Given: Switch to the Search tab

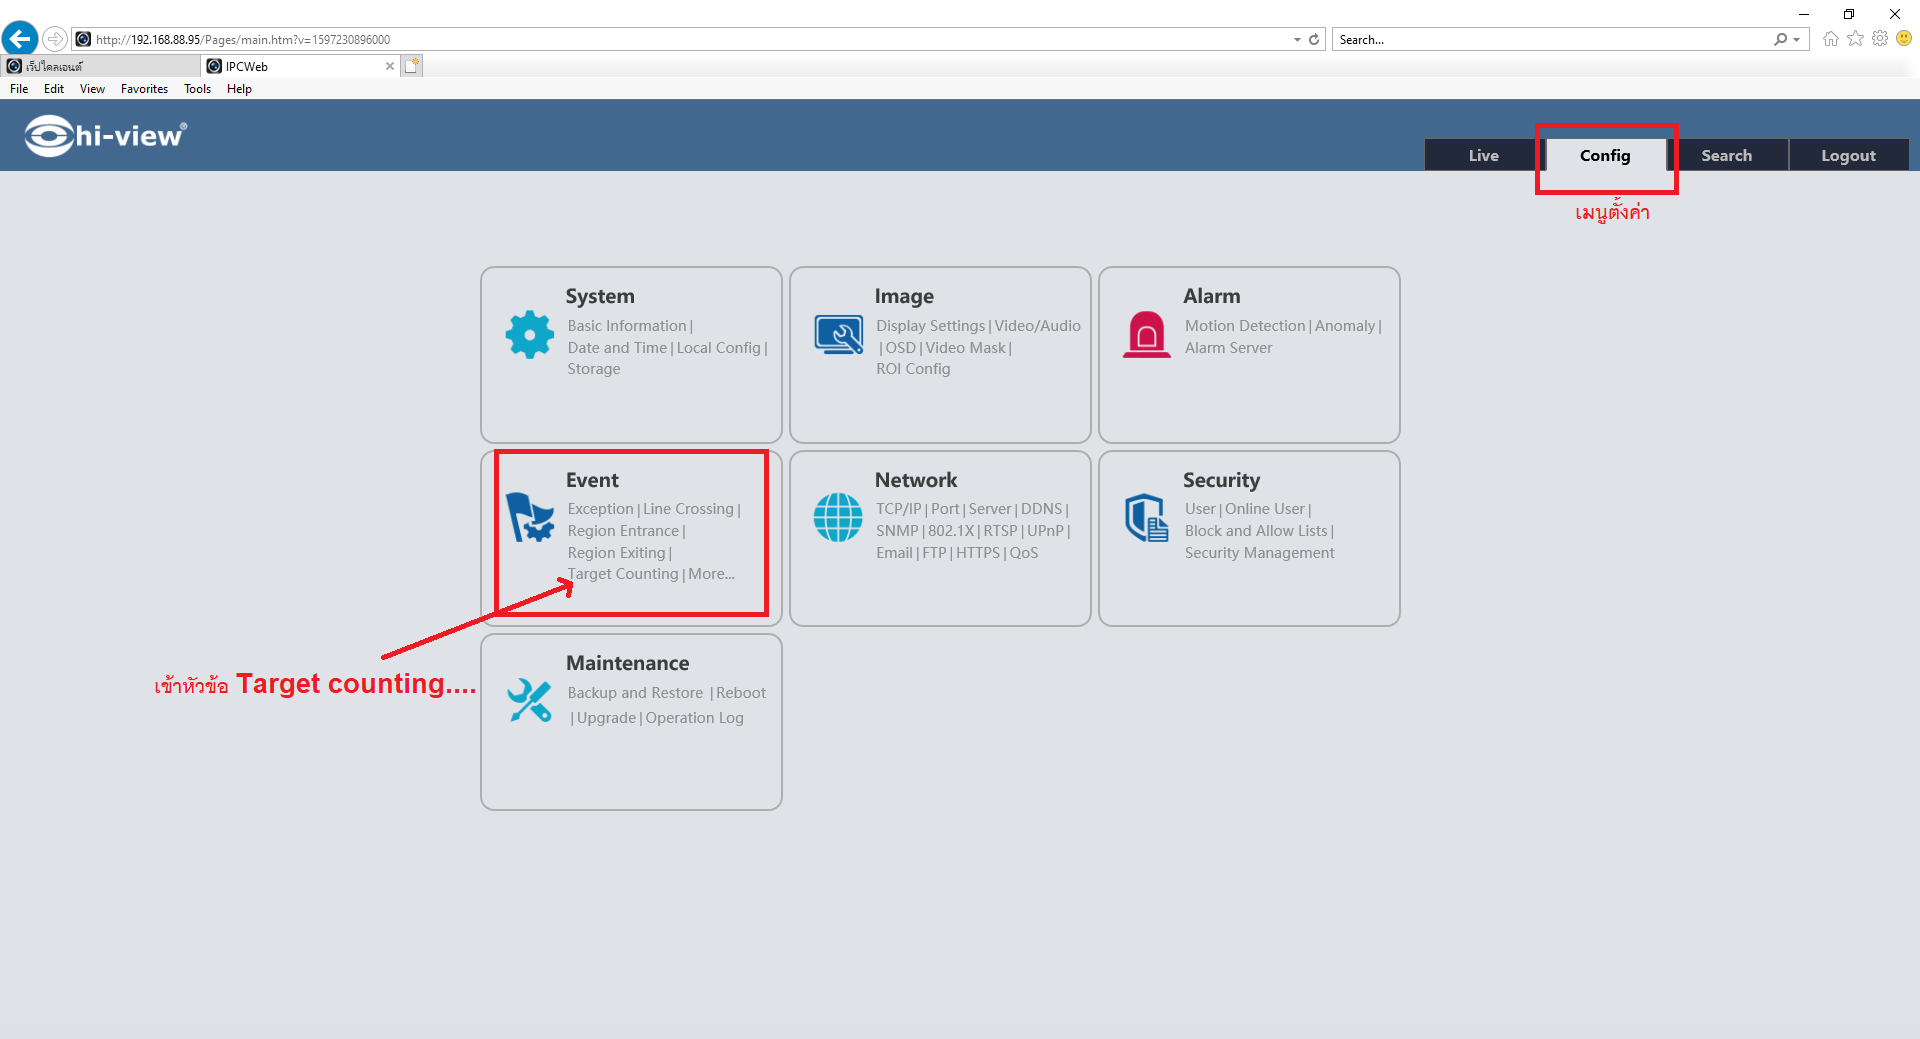Looking at the screenshot, I should [1726, 156].
